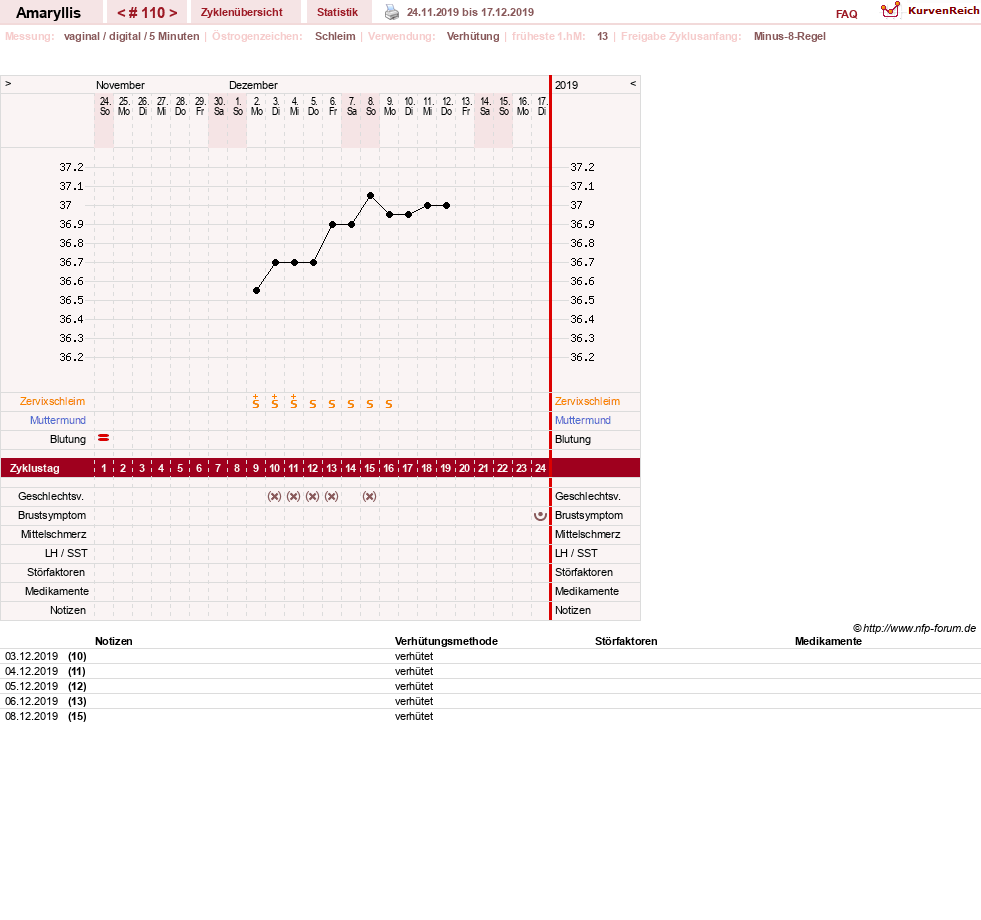Click the notes row dated 04.12.2019
The image size is (981, 920).
click(490, 672)
